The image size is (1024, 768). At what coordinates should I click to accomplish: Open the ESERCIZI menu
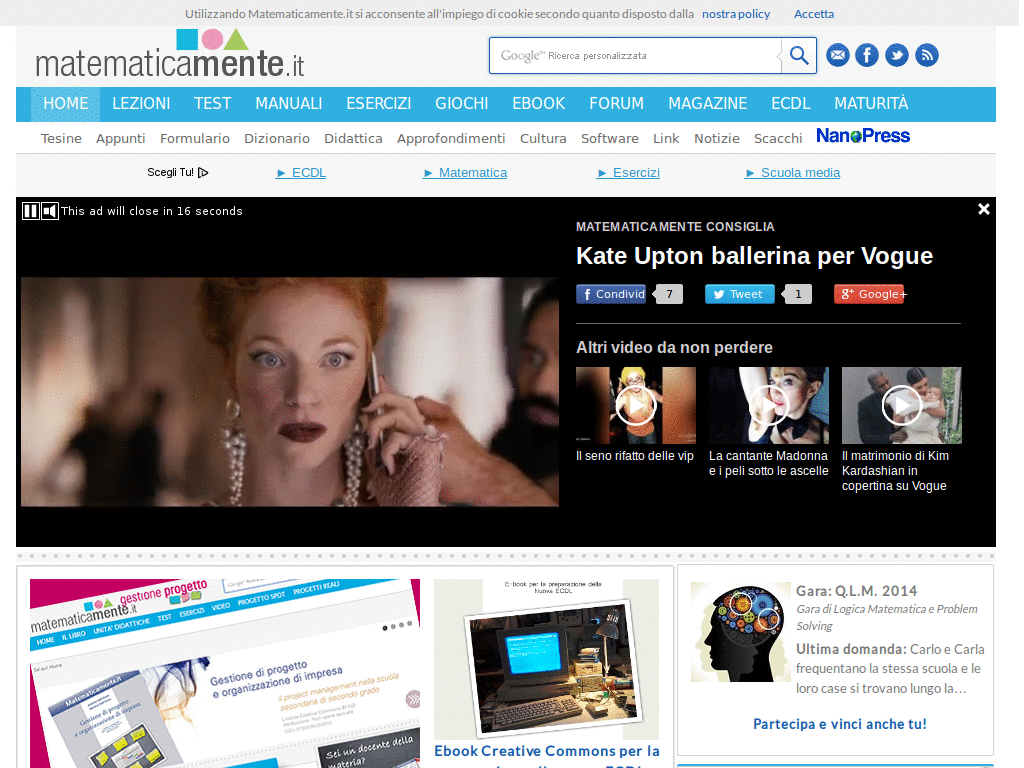click(379, 104)
